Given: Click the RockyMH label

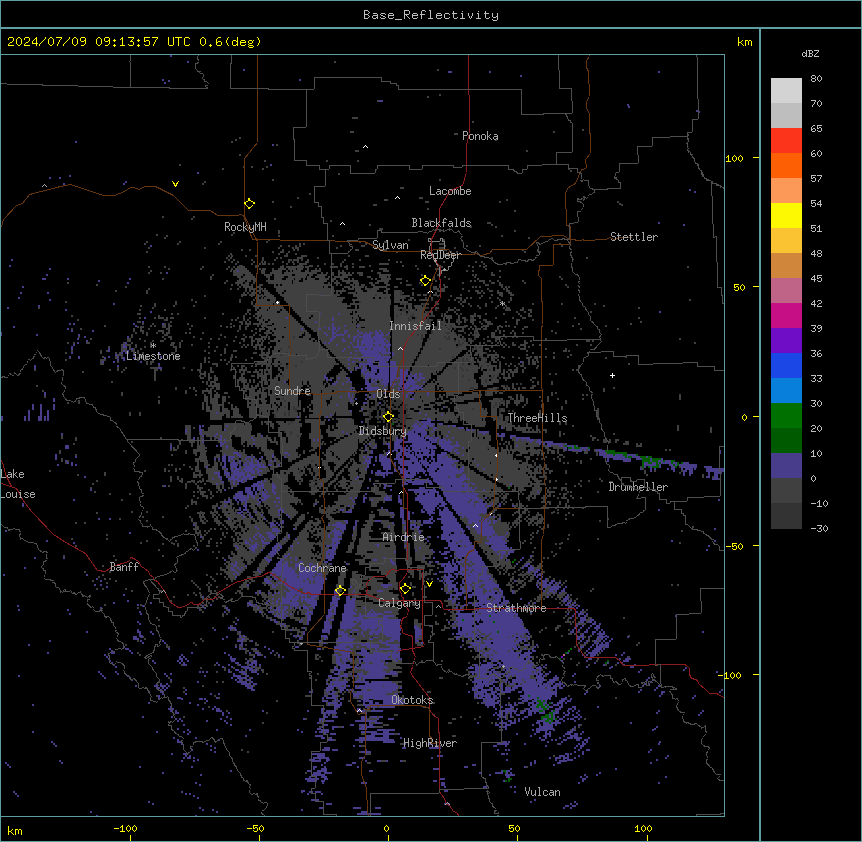Looking at the screenshot, I should pyautogui.click(x=245, y=227).
